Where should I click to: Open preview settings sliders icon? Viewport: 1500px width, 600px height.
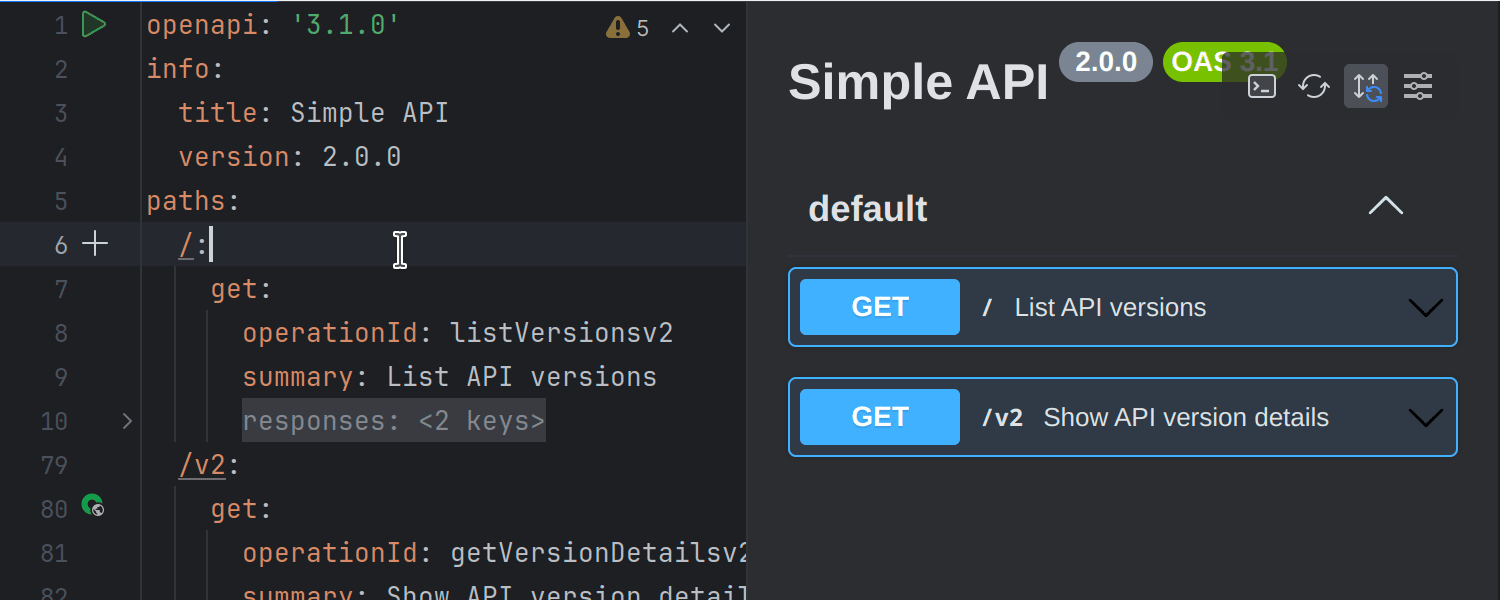click(1418, 86)
